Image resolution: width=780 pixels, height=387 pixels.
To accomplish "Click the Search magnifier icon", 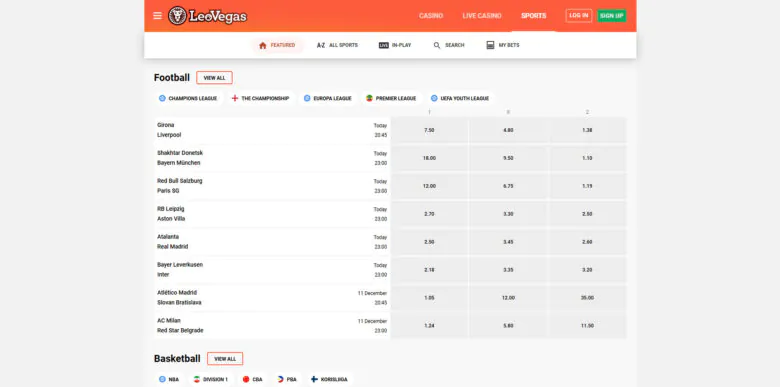I will [437, 45].
